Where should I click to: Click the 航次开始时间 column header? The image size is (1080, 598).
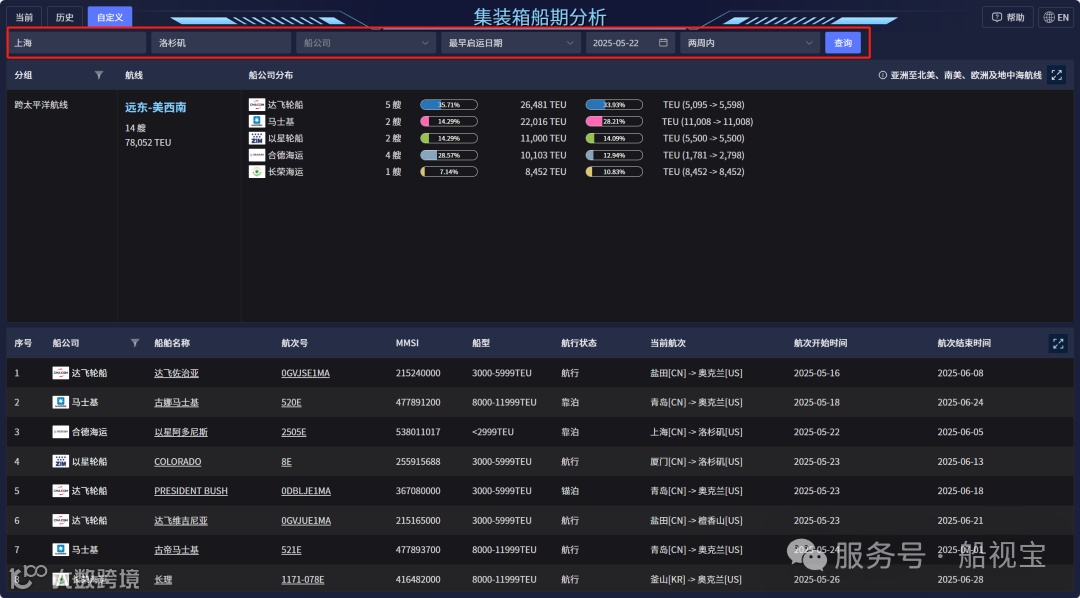click(x=820, y=343)
